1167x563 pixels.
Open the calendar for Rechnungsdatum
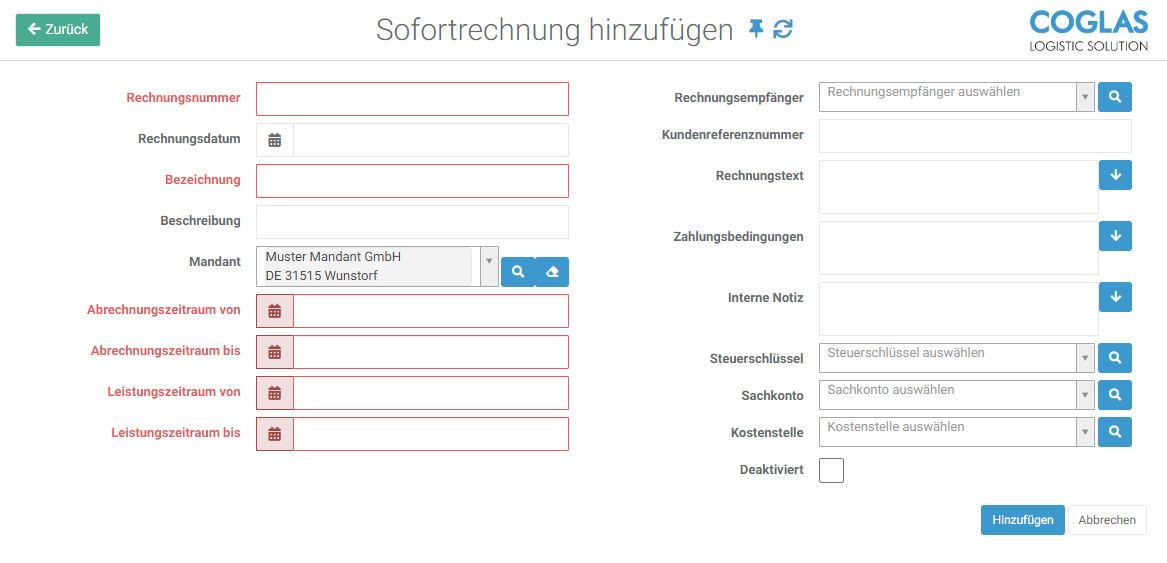(x=275, y=140)
